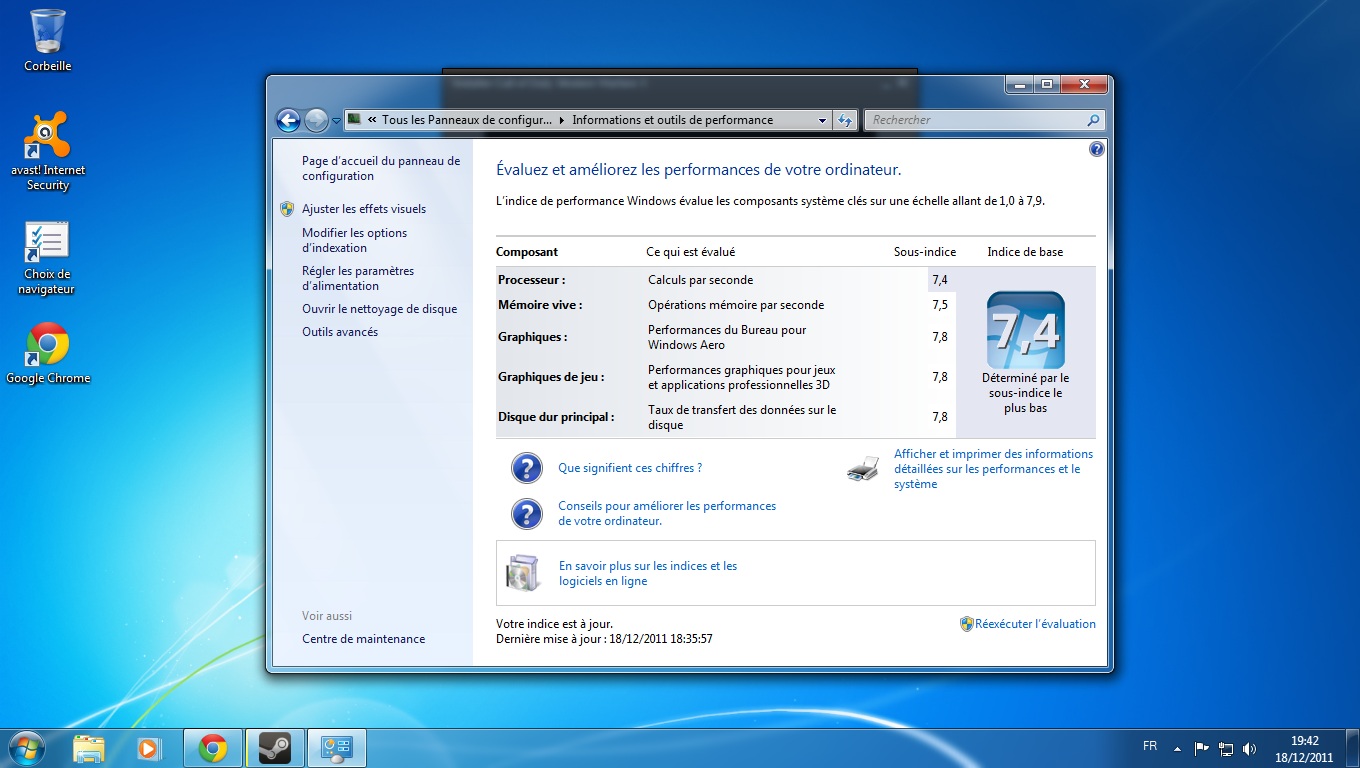This screenshot has width=1360, height=768.
Task: Click the printer icon for detailed information
Action: [863, 468]
